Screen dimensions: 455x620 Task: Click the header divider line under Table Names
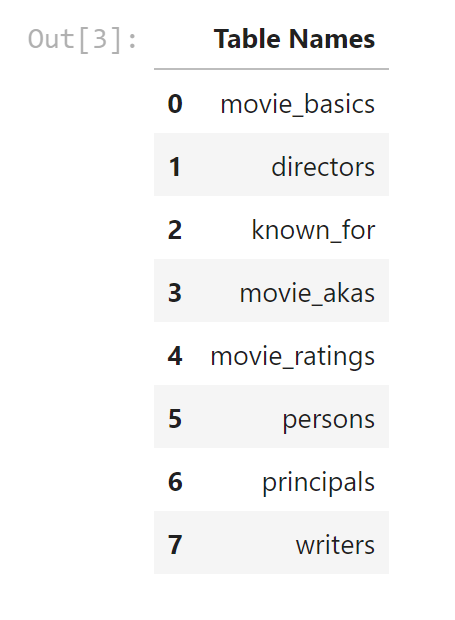point(272,69)
